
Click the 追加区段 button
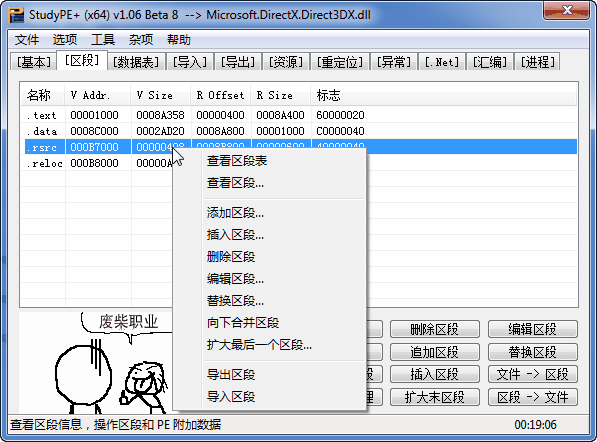(434, 352)
